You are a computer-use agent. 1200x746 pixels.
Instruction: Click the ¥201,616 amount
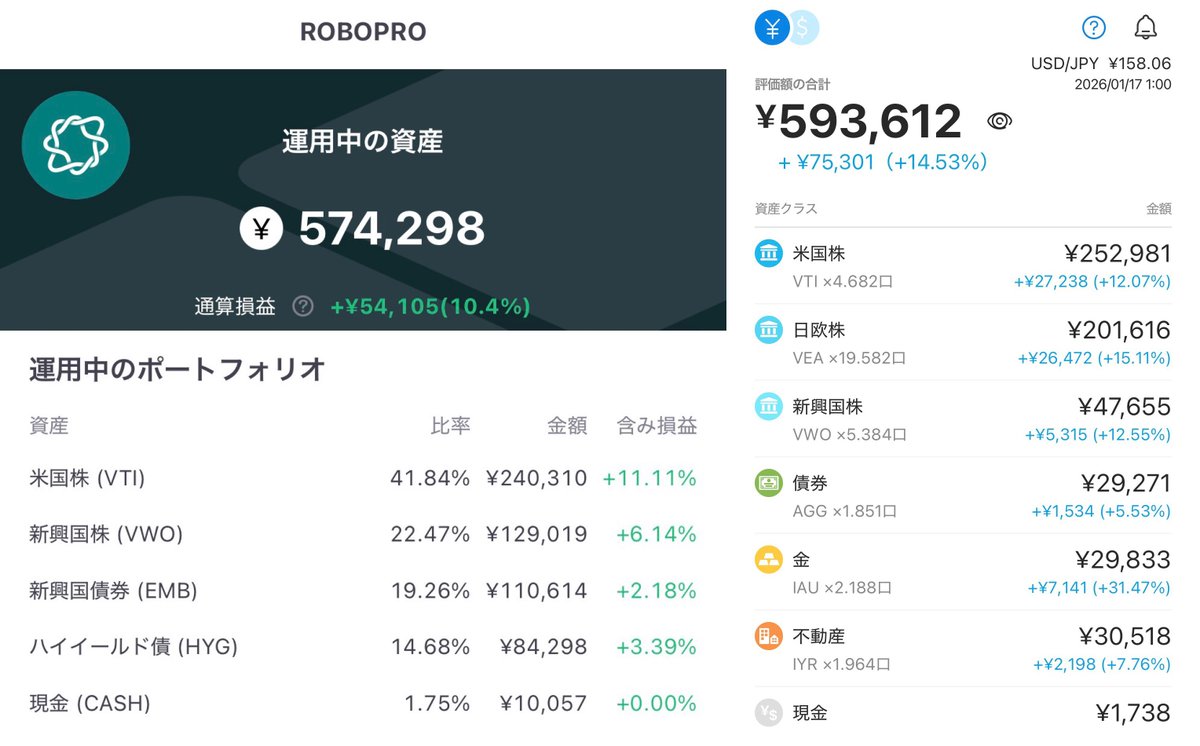(x=1119, y=330)
